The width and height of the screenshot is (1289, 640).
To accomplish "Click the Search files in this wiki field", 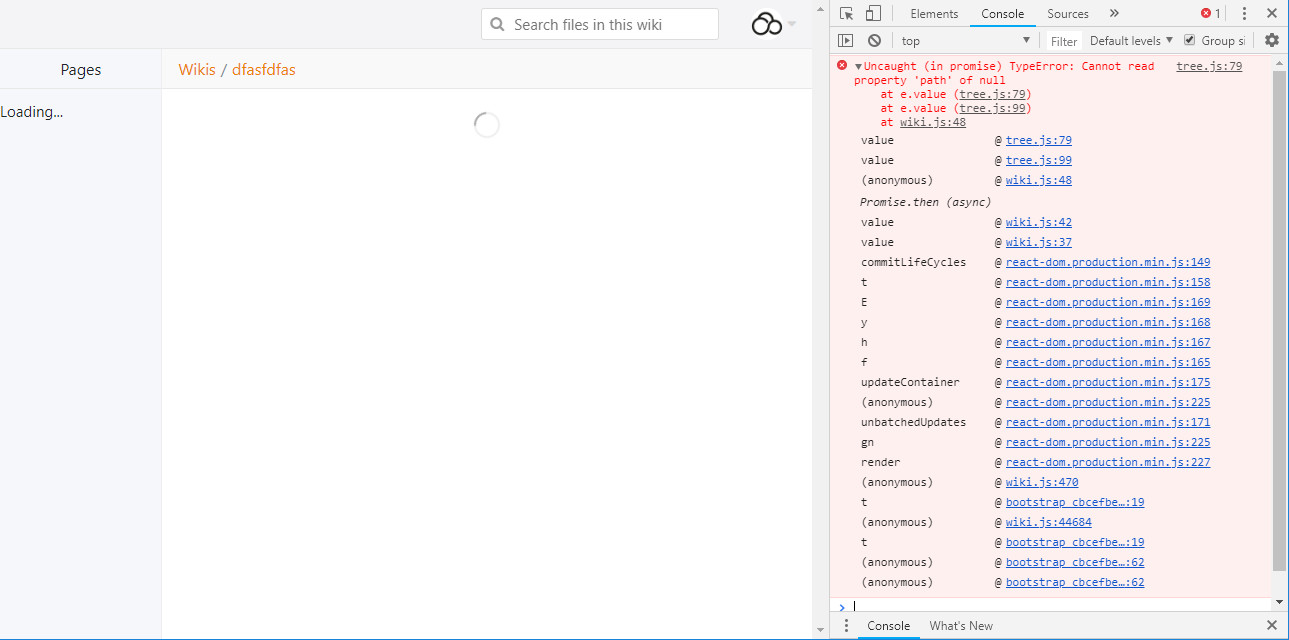I will (600, 25).
